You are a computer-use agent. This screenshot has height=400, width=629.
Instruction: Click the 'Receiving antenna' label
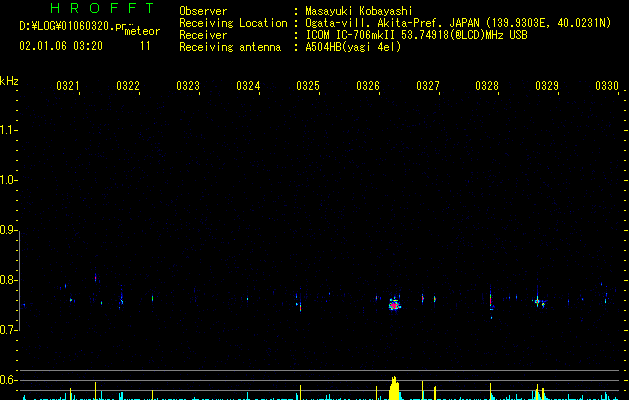[230, 47]
